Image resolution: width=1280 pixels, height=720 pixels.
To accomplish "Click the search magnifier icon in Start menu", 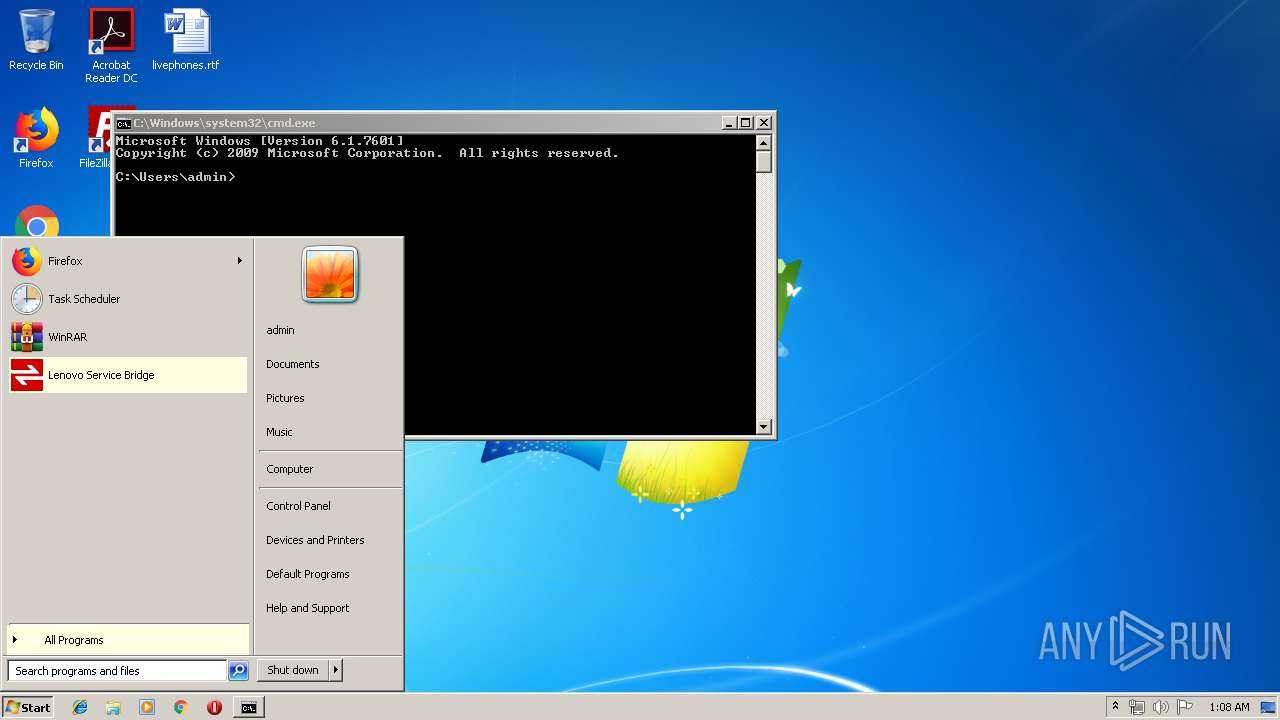I will (x=238, y=671).
